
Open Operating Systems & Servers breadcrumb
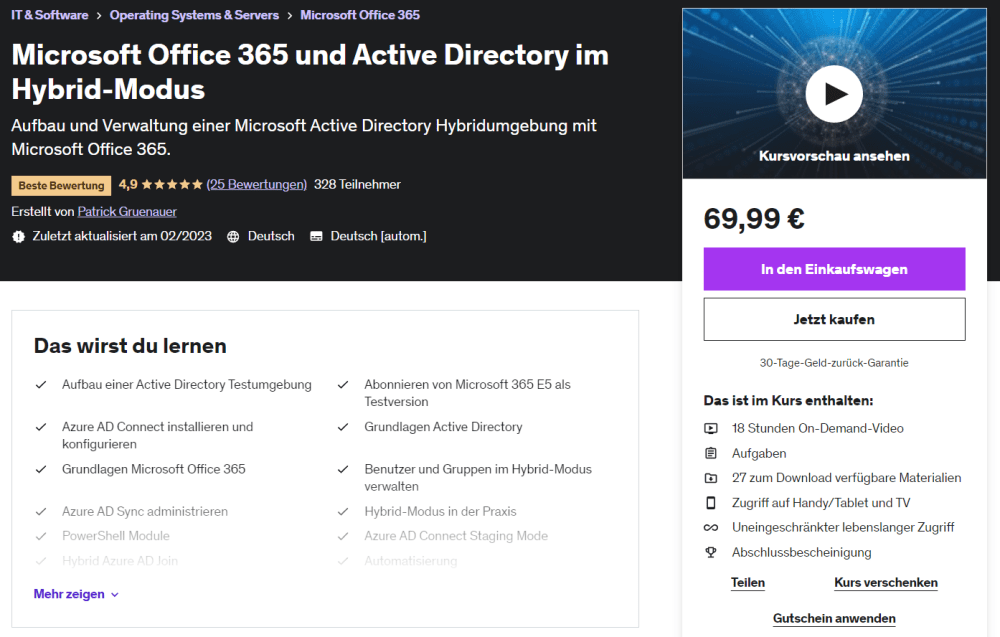coord(194,15)
